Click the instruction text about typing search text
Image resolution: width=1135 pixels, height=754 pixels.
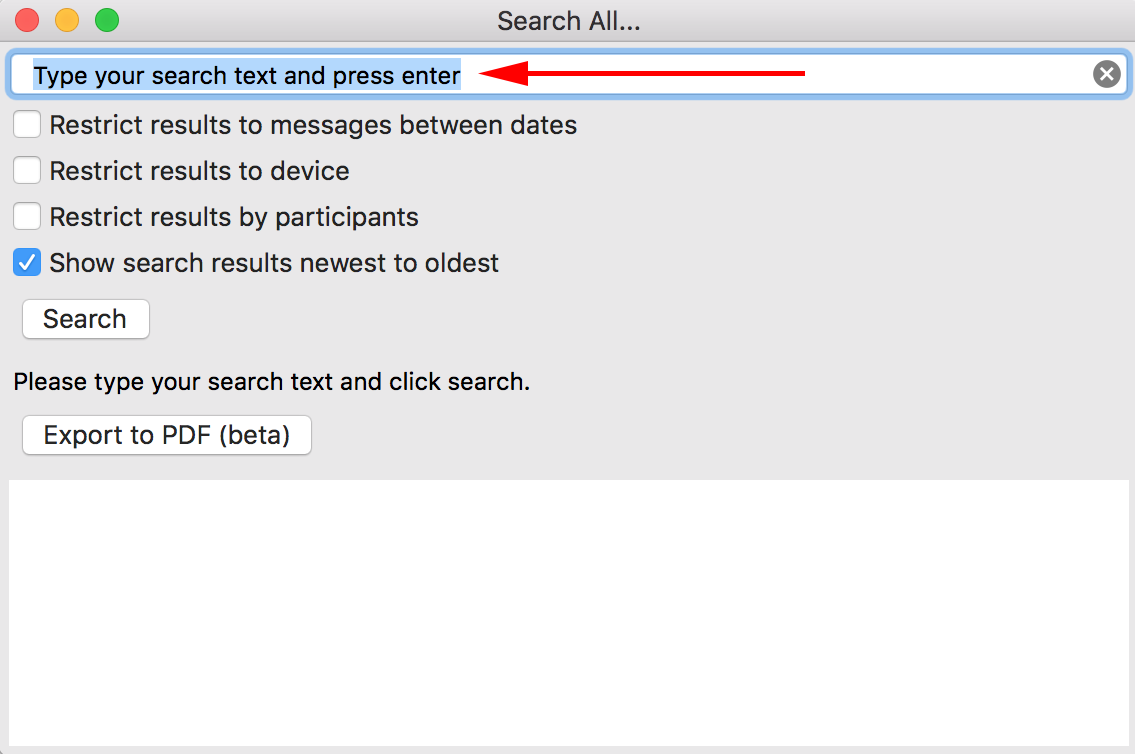click(x=271, y=382)
